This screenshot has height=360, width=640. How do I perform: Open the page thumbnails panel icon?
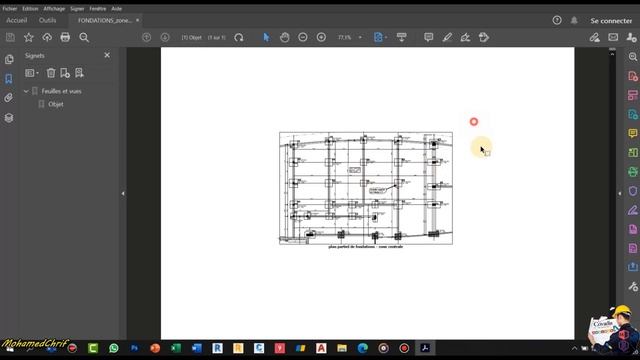coord(9,60)
